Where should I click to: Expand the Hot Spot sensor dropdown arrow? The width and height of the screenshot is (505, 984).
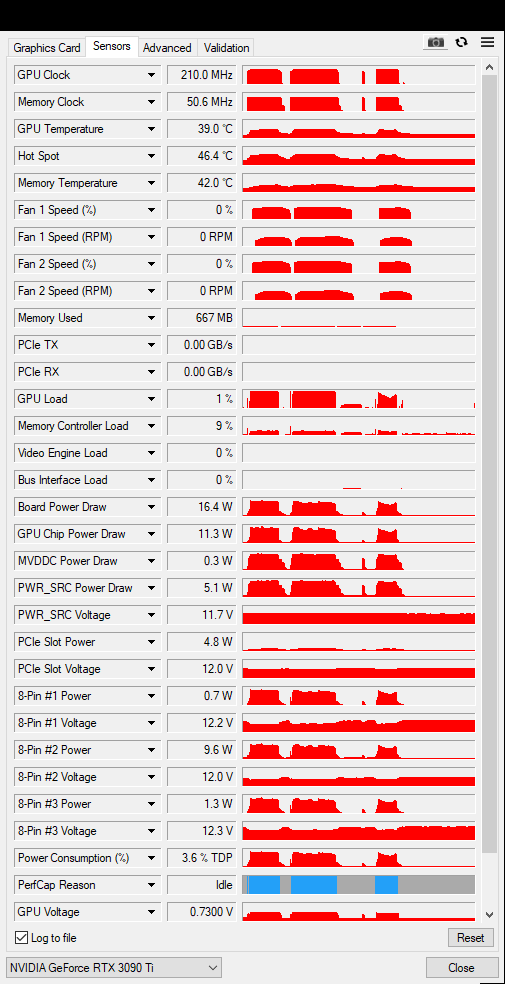pos(151,156)
